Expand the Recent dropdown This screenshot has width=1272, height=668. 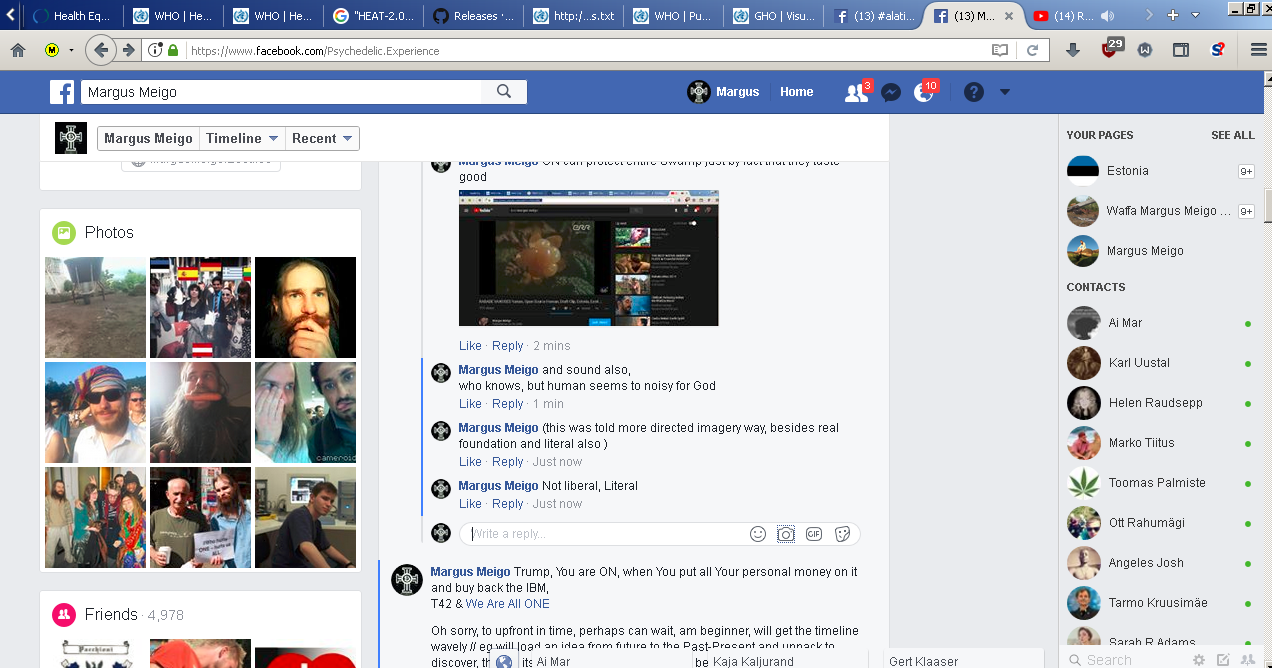click(x=322, y=139)
